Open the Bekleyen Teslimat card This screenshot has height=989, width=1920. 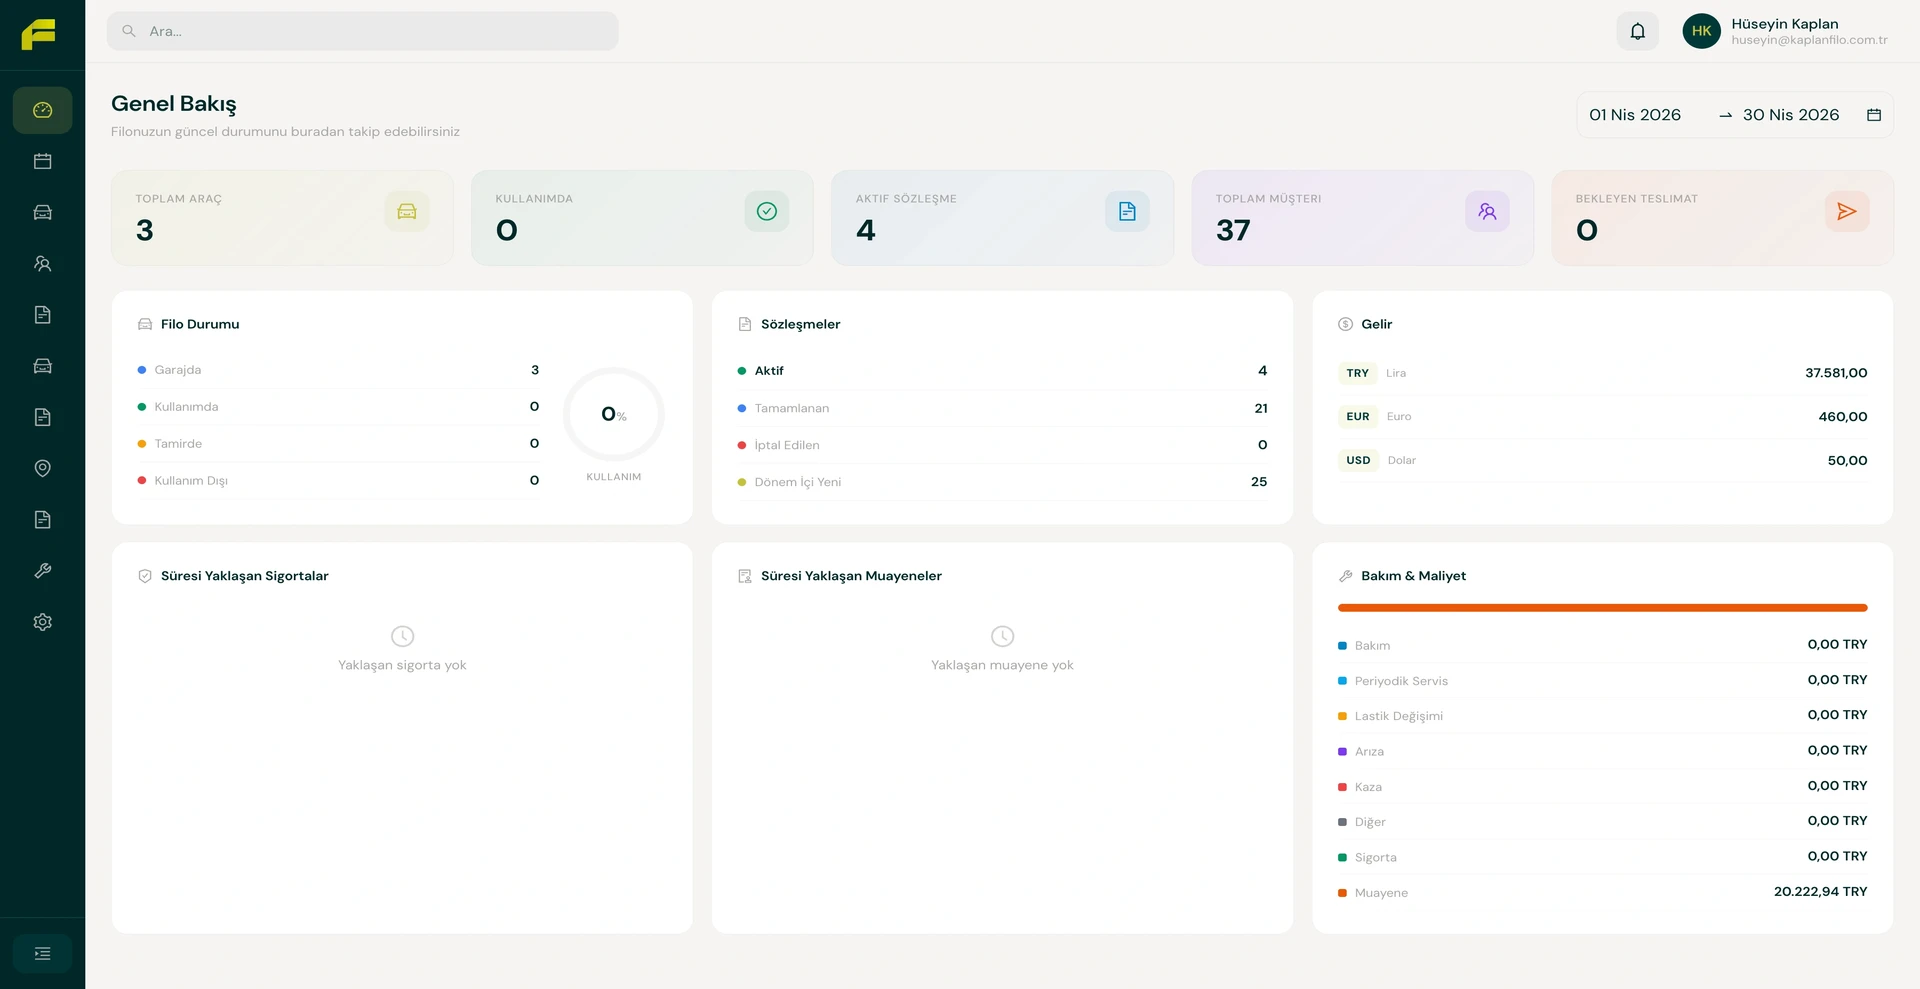[1722, 217]
